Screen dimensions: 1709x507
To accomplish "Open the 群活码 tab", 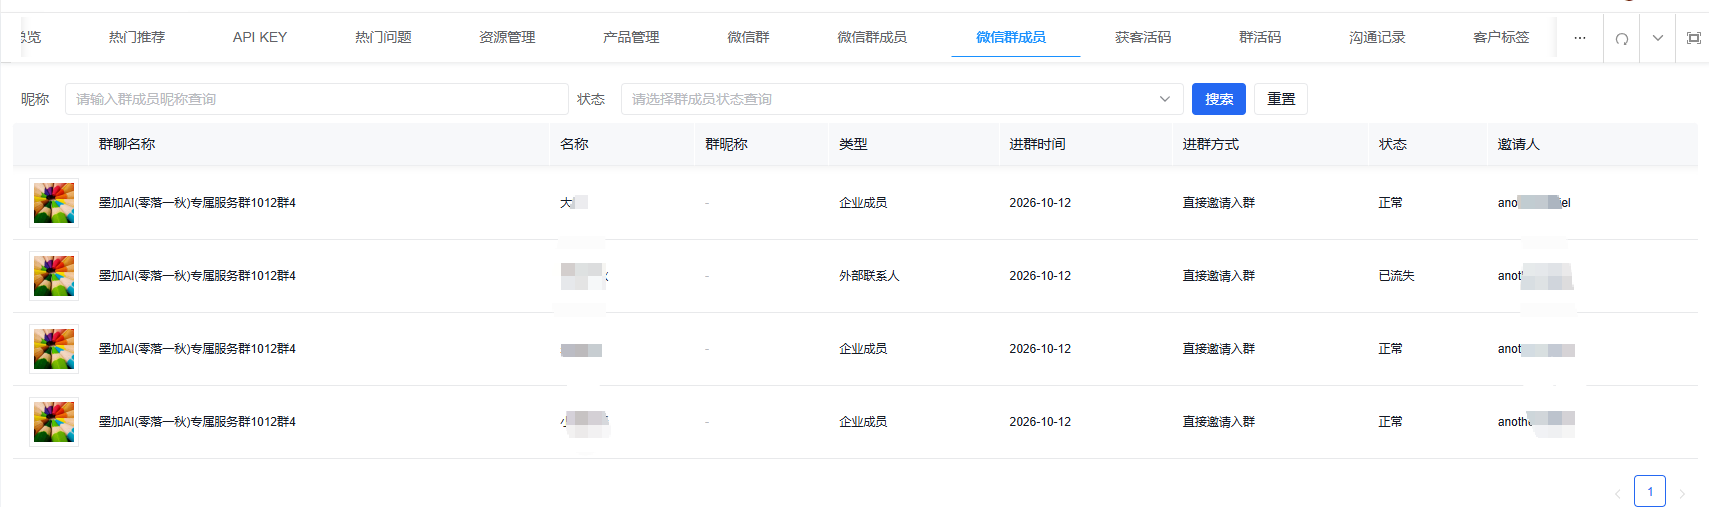I will tap(1260, 37).
